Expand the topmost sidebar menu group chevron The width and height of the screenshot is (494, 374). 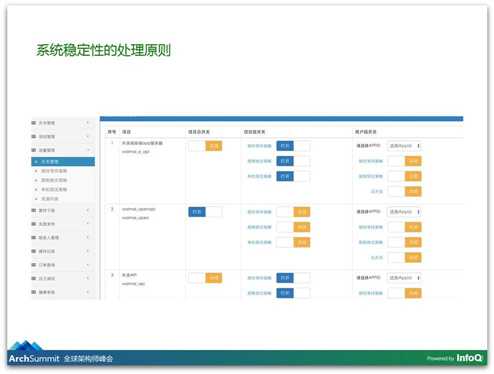(88, 123)
